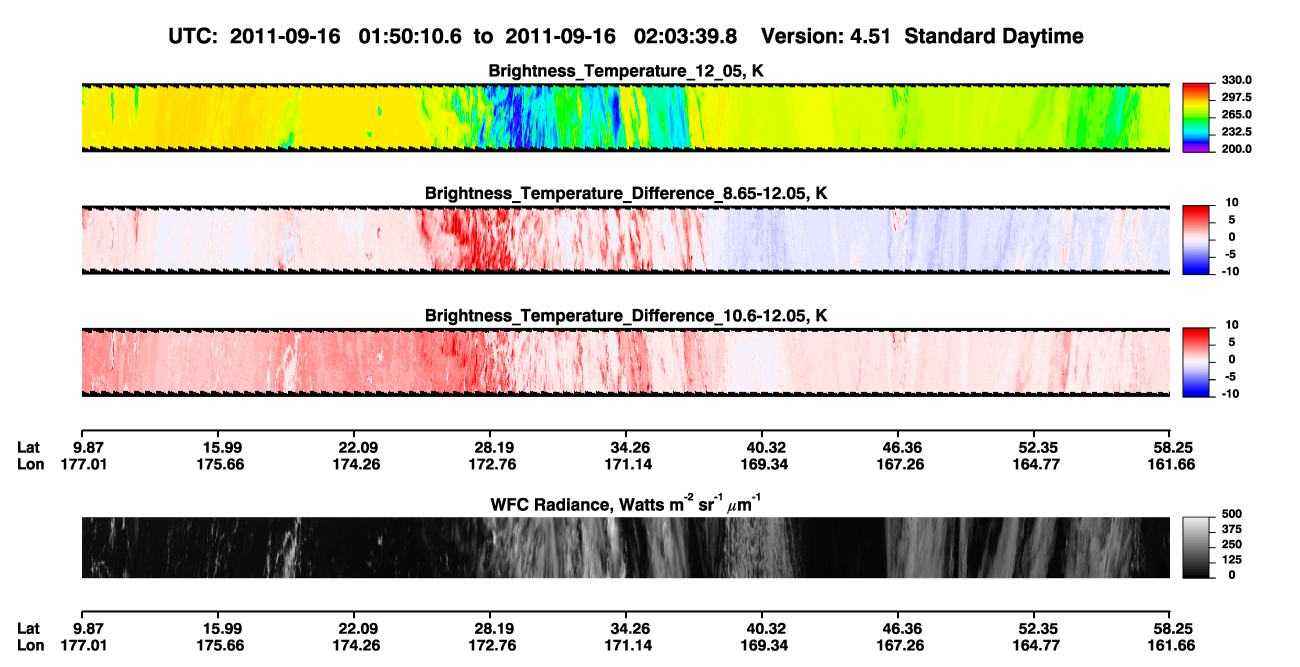1300x667 pixels.
Task: Select the end time 02:03:39.8 in header
Action: click(685, 36)
